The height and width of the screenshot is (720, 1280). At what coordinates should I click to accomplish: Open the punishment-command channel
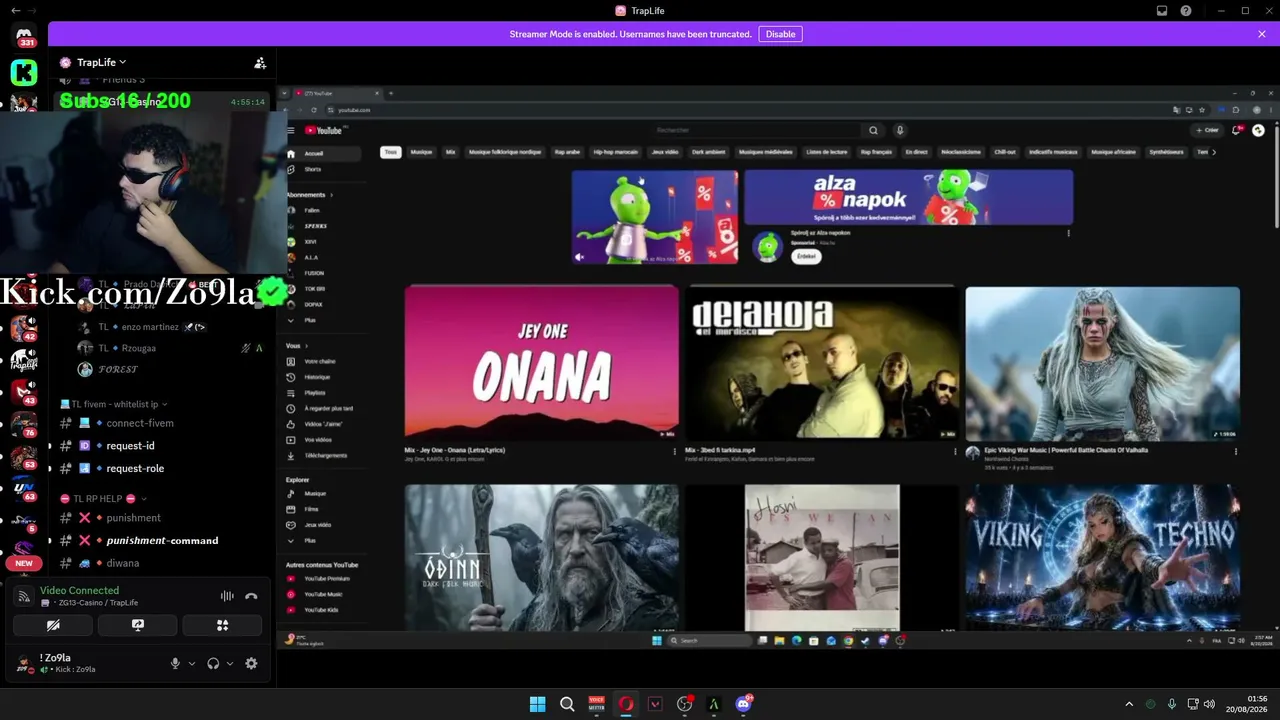pyautogui.click(x=162, y=540)
